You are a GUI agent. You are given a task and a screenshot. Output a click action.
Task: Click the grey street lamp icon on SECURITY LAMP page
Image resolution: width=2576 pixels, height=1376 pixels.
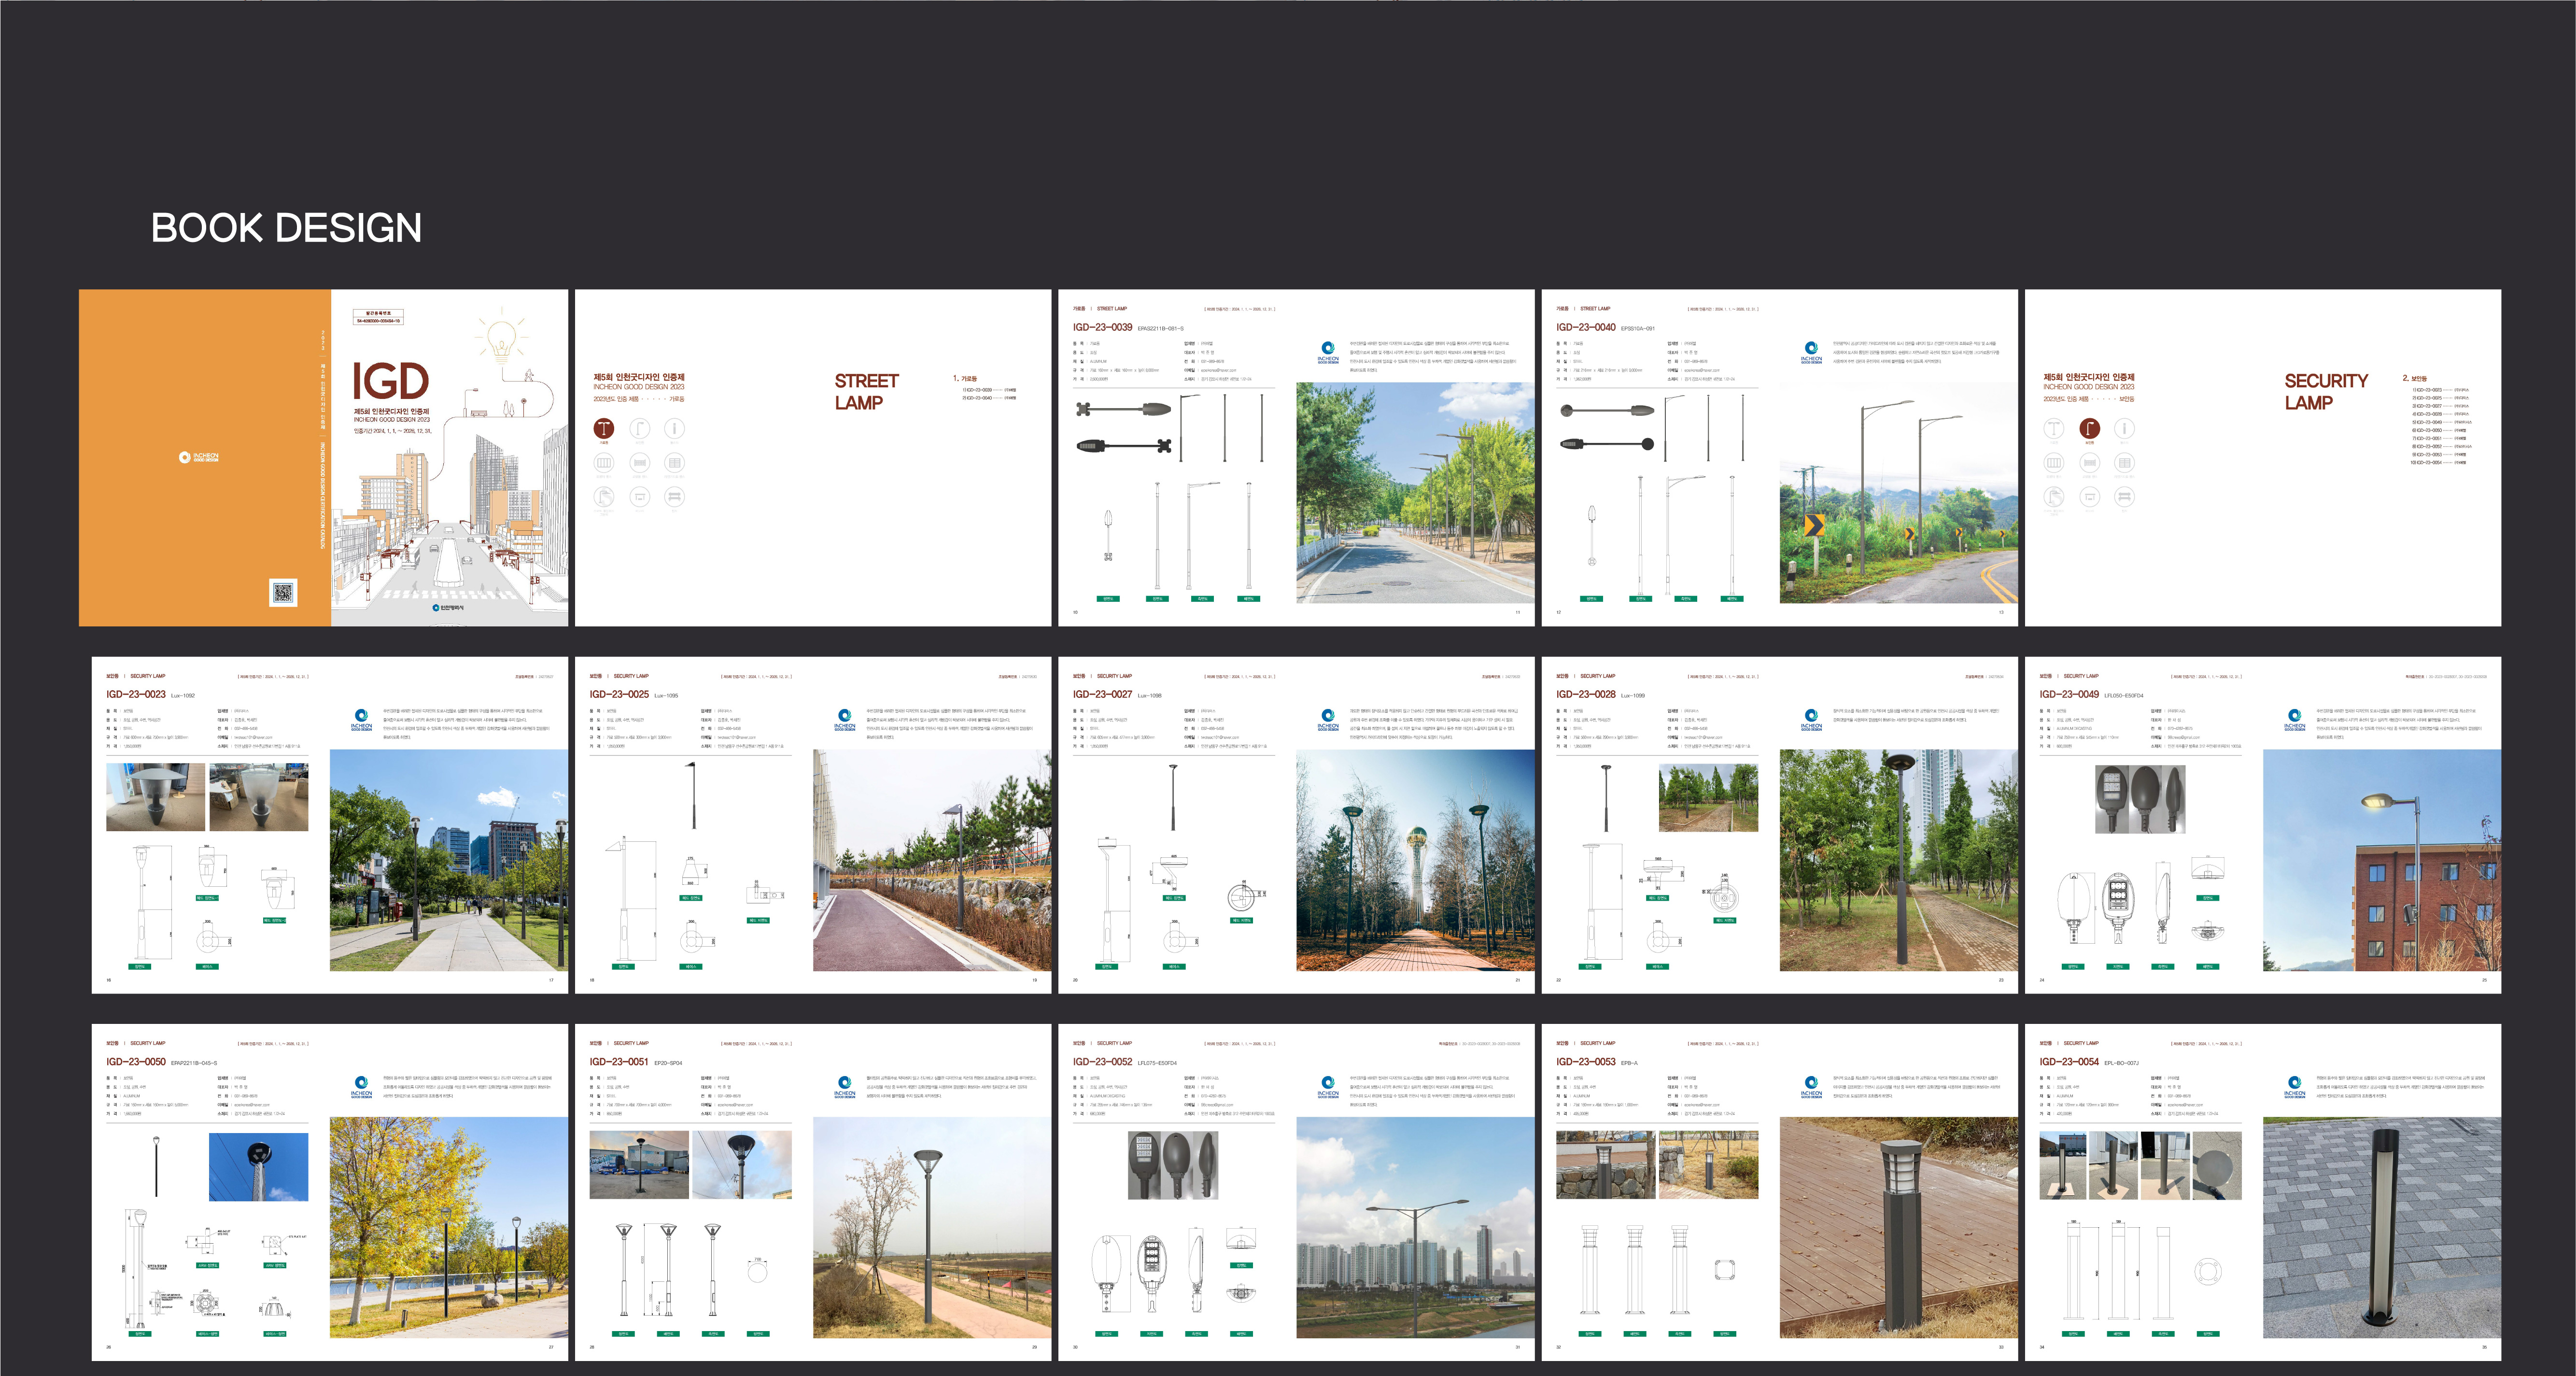[x=2054, y=428]
